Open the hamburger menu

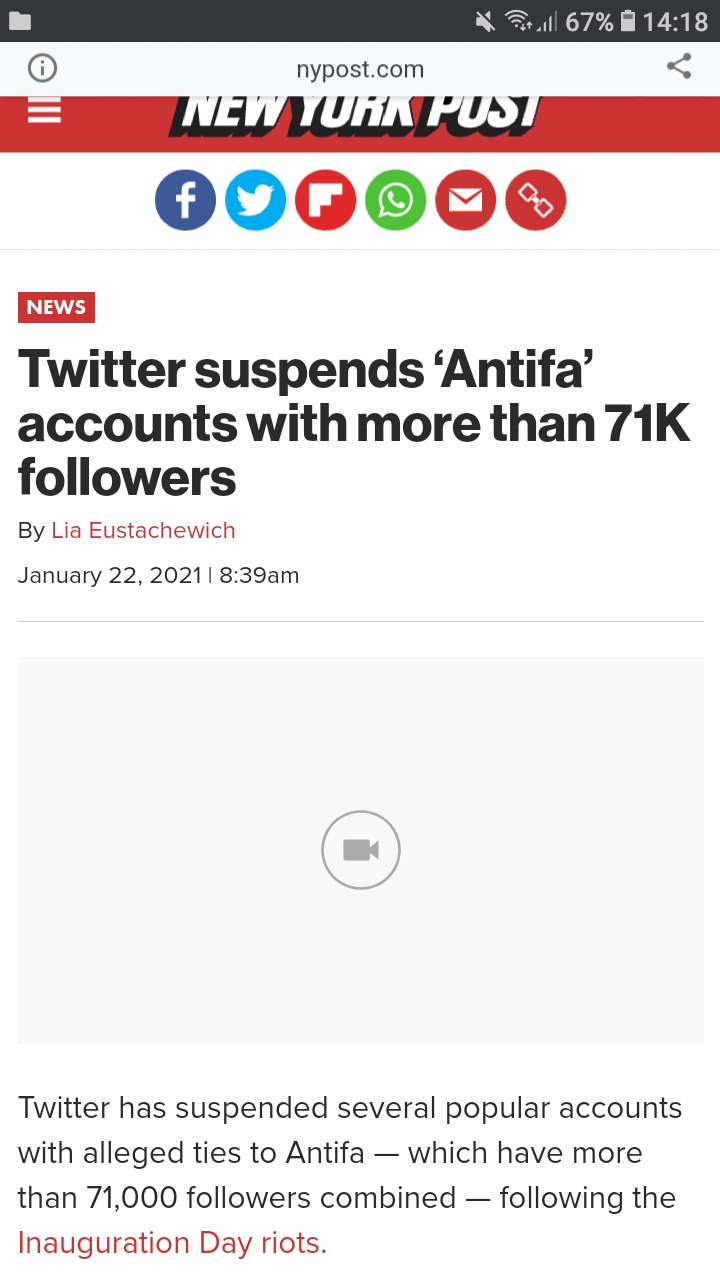coord(44,110)
